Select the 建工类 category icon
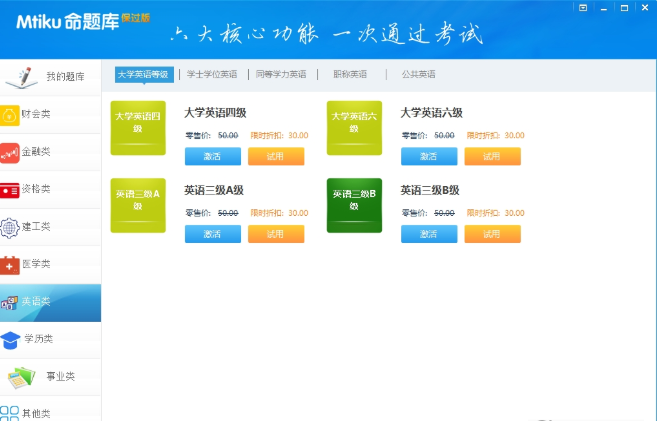The width and height of the screenshot is (657, 421). click(x=10, y=227)
